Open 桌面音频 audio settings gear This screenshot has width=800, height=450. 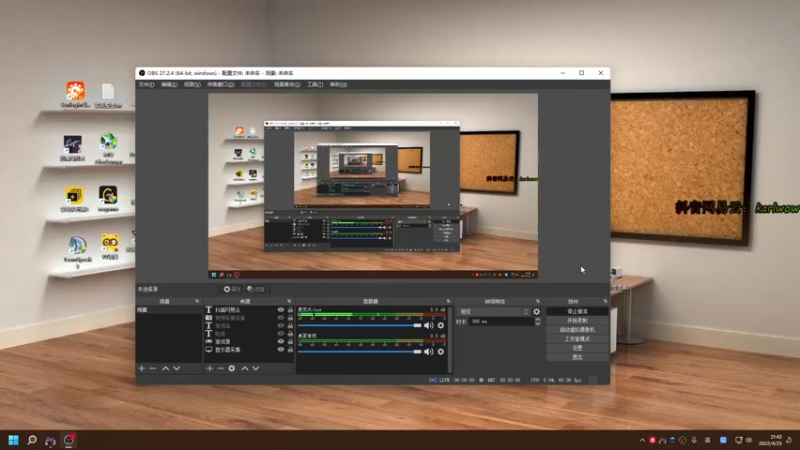point(441,352)
